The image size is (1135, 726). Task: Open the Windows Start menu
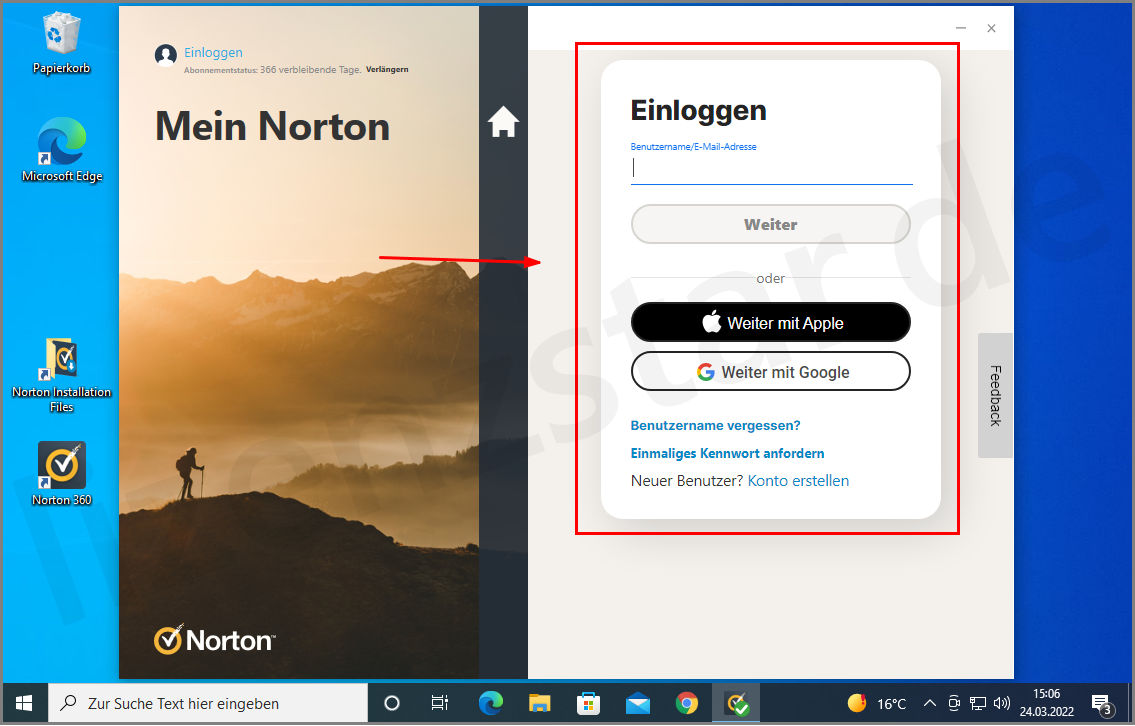pyautogui.click(x=23, y=703)
